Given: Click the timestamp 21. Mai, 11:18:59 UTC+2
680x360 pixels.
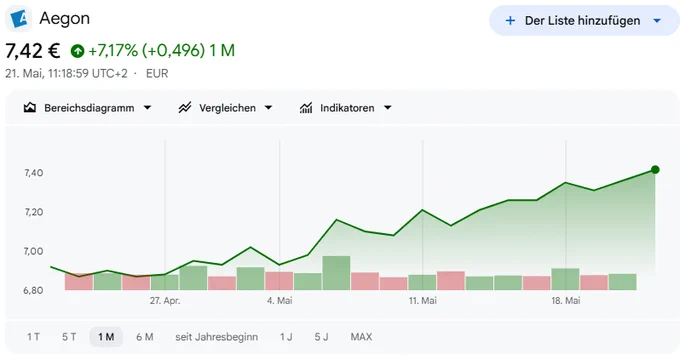Looking at the screenshot, I should [66, 73].
